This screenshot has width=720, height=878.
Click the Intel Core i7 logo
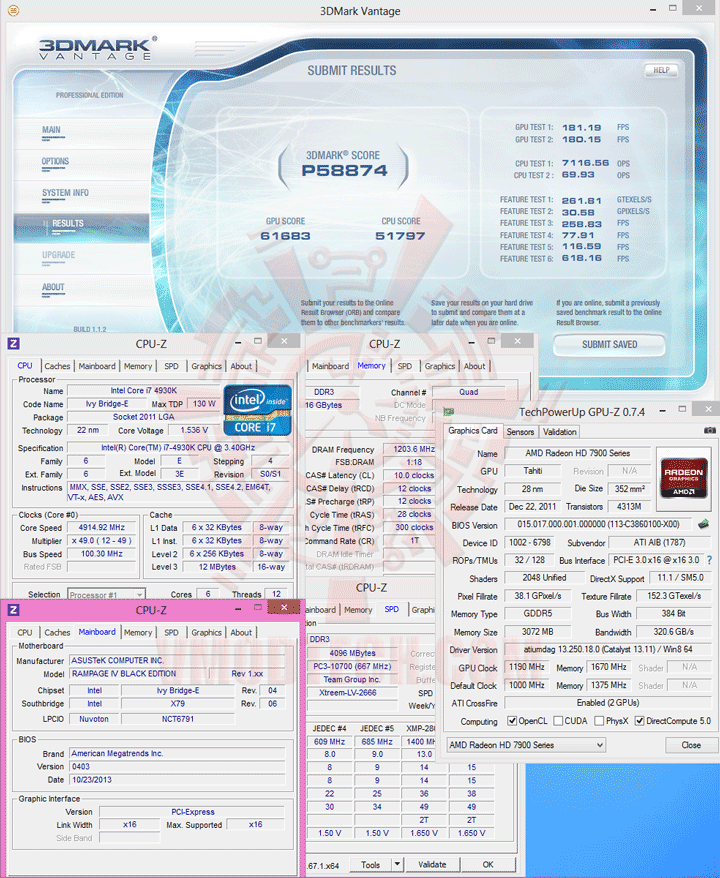(x=258, y=410)
